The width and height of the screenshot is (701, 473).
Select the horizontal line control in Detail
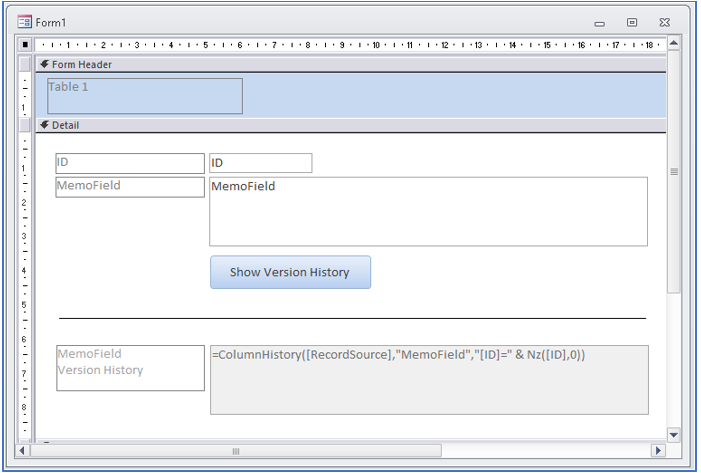click(352, 318)
